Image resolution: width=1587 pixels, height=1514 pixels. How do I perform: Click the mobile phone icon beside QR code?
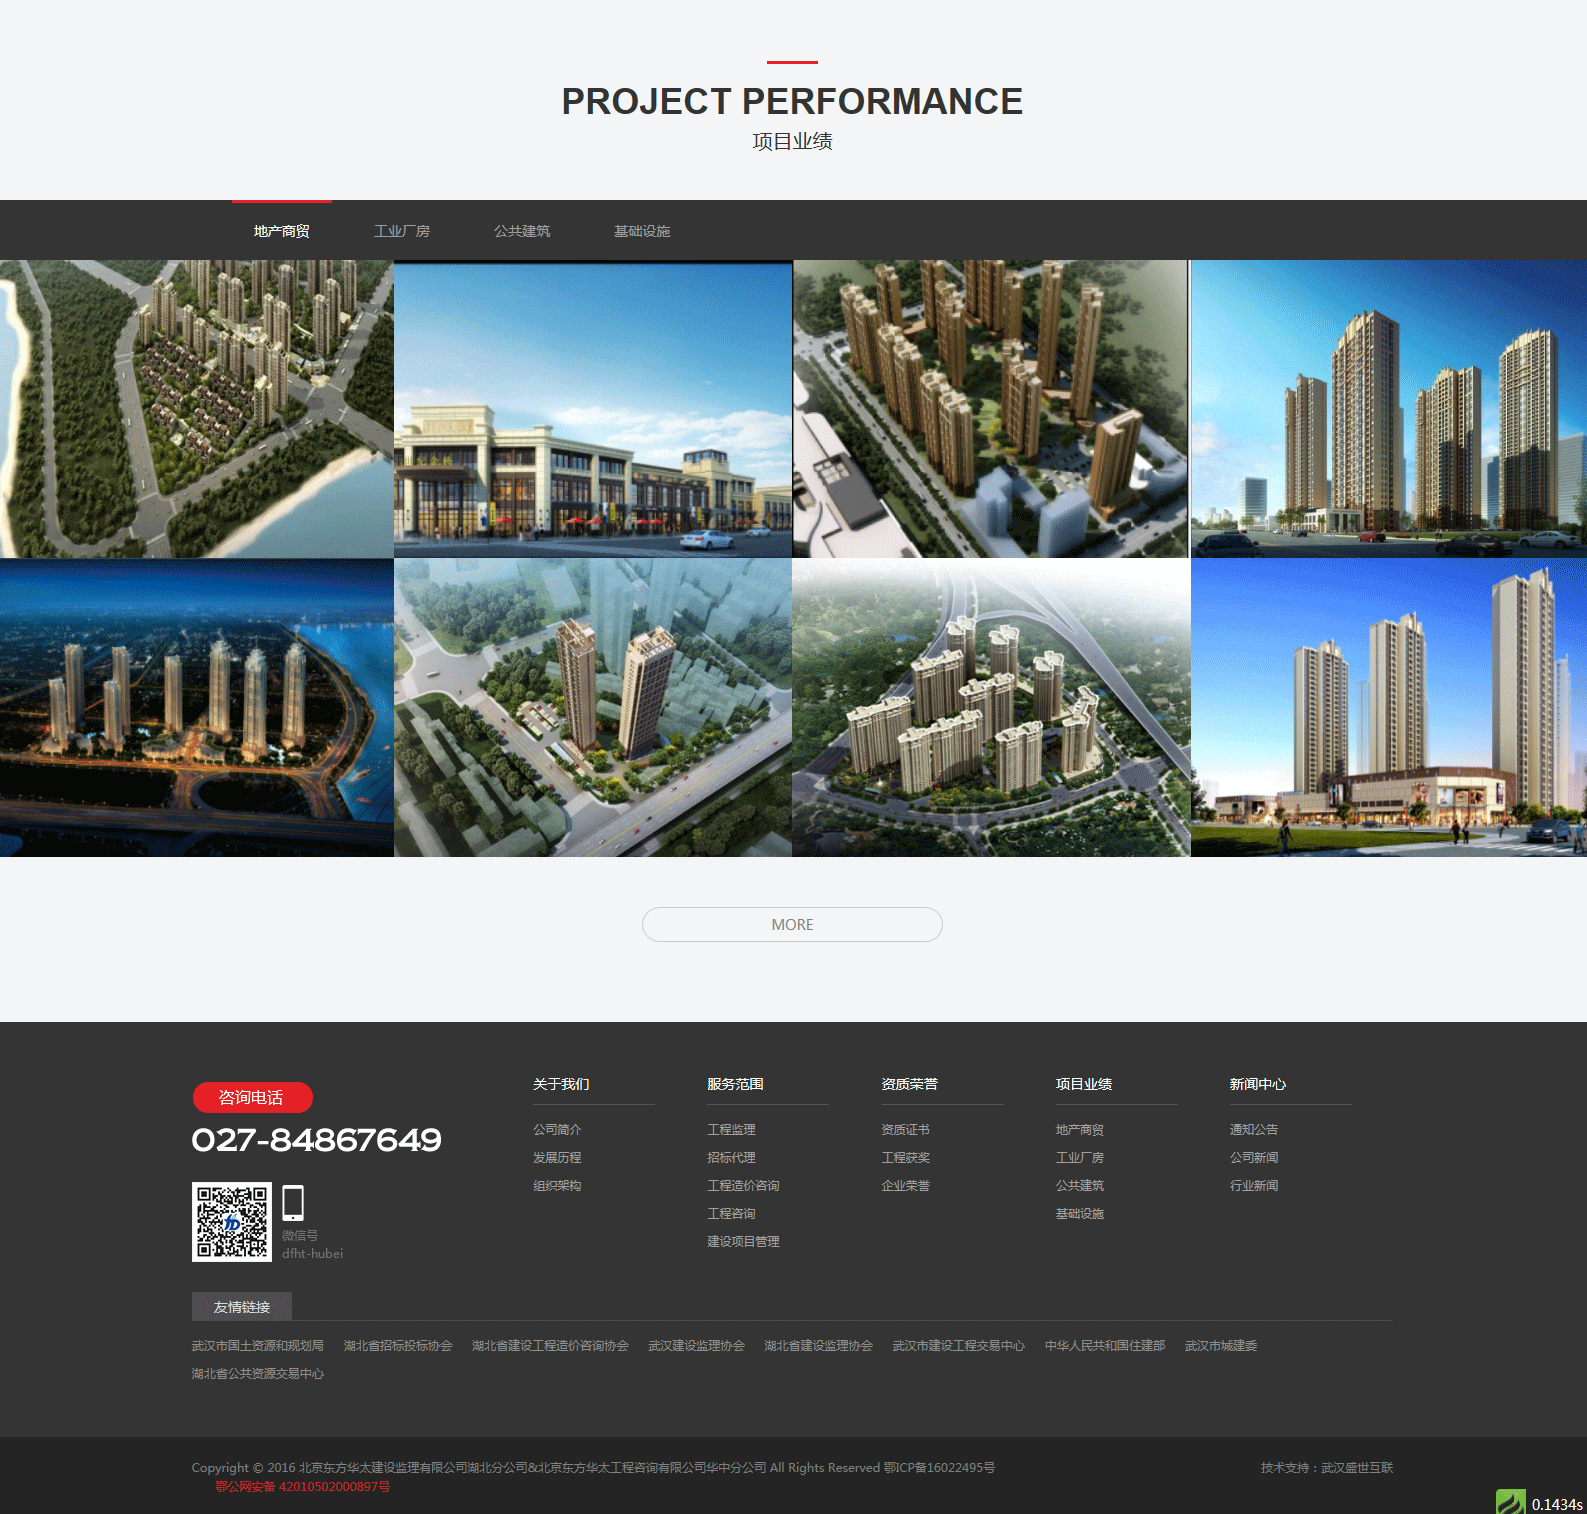point(293,1202)
